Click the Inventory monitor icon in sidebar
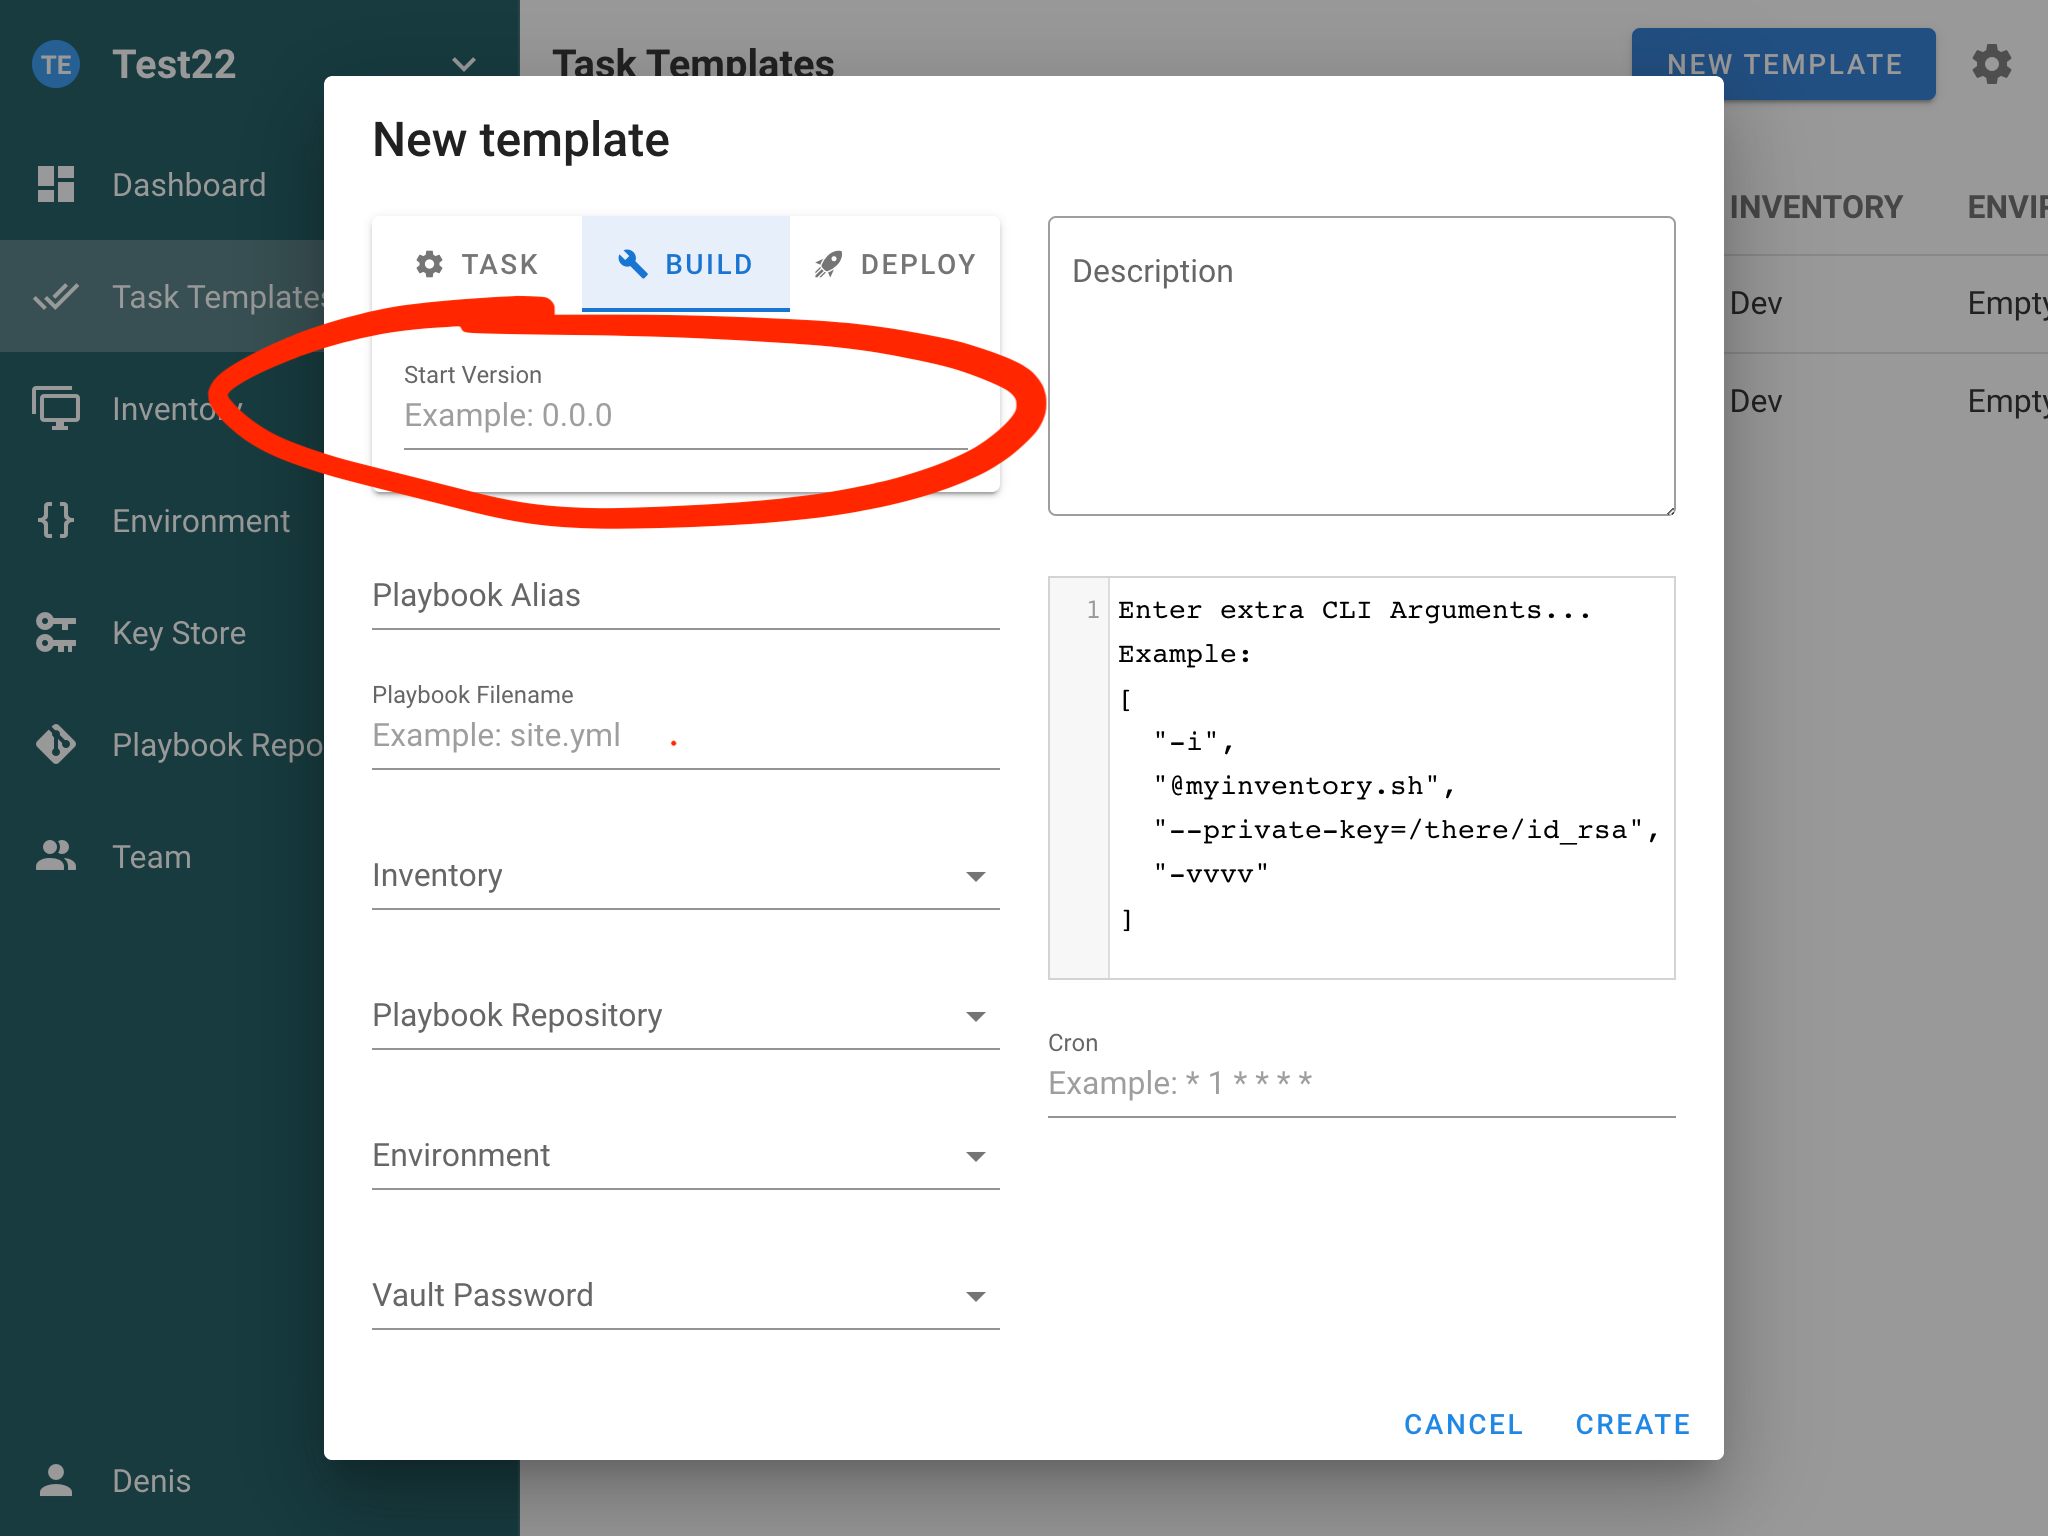The height and width of the screenshot is (1536, 2048). click(x=56, y=408)
